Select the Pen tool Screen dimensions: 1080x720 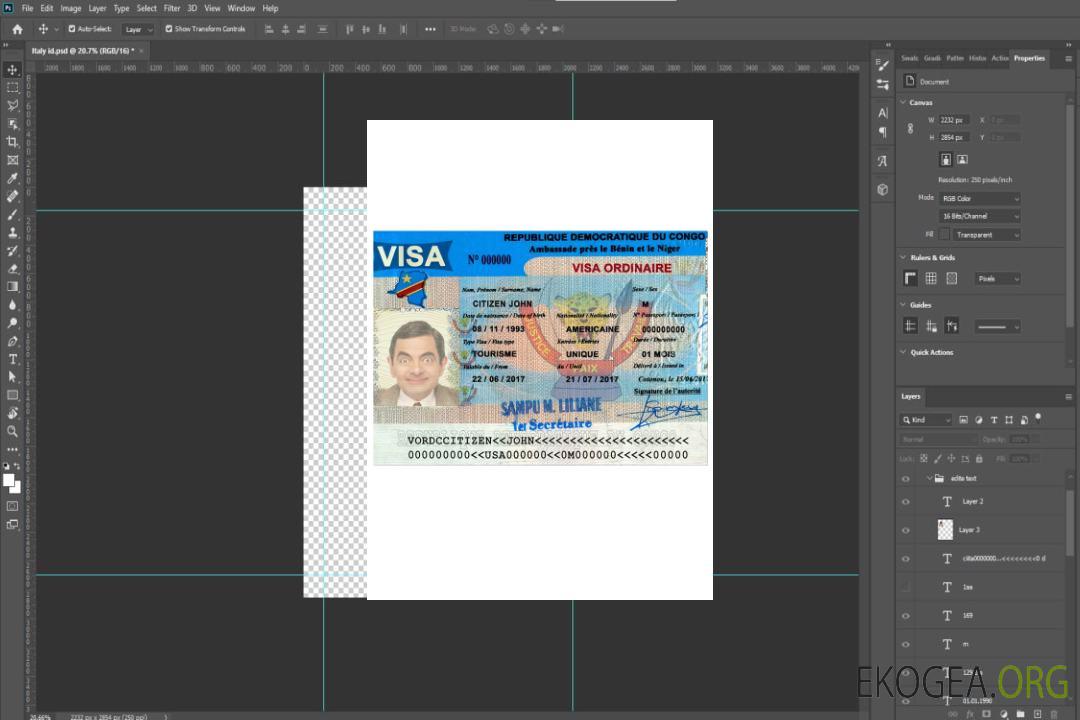pos(12,341)
